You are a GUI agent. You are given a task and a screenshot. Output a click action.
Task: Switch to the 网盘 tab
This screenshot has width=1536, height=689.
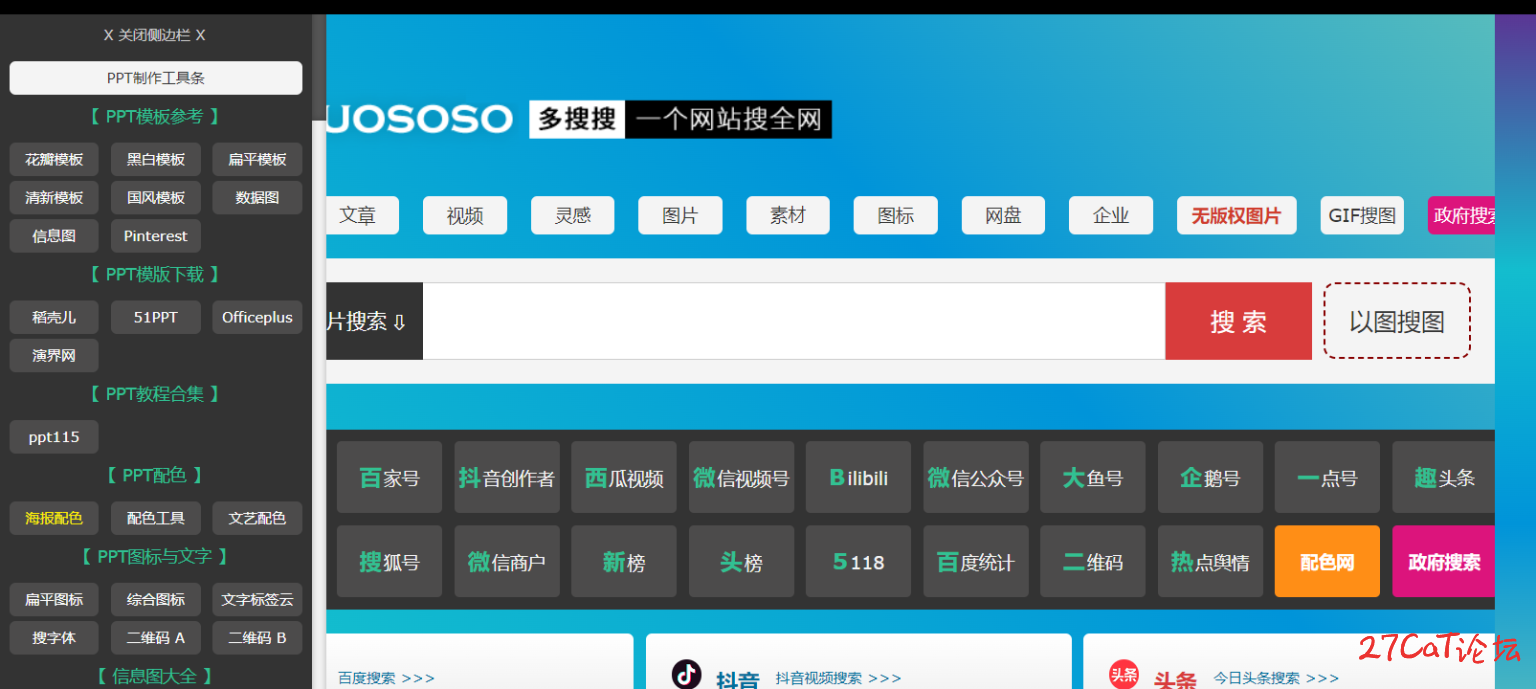click(1003, 215)
